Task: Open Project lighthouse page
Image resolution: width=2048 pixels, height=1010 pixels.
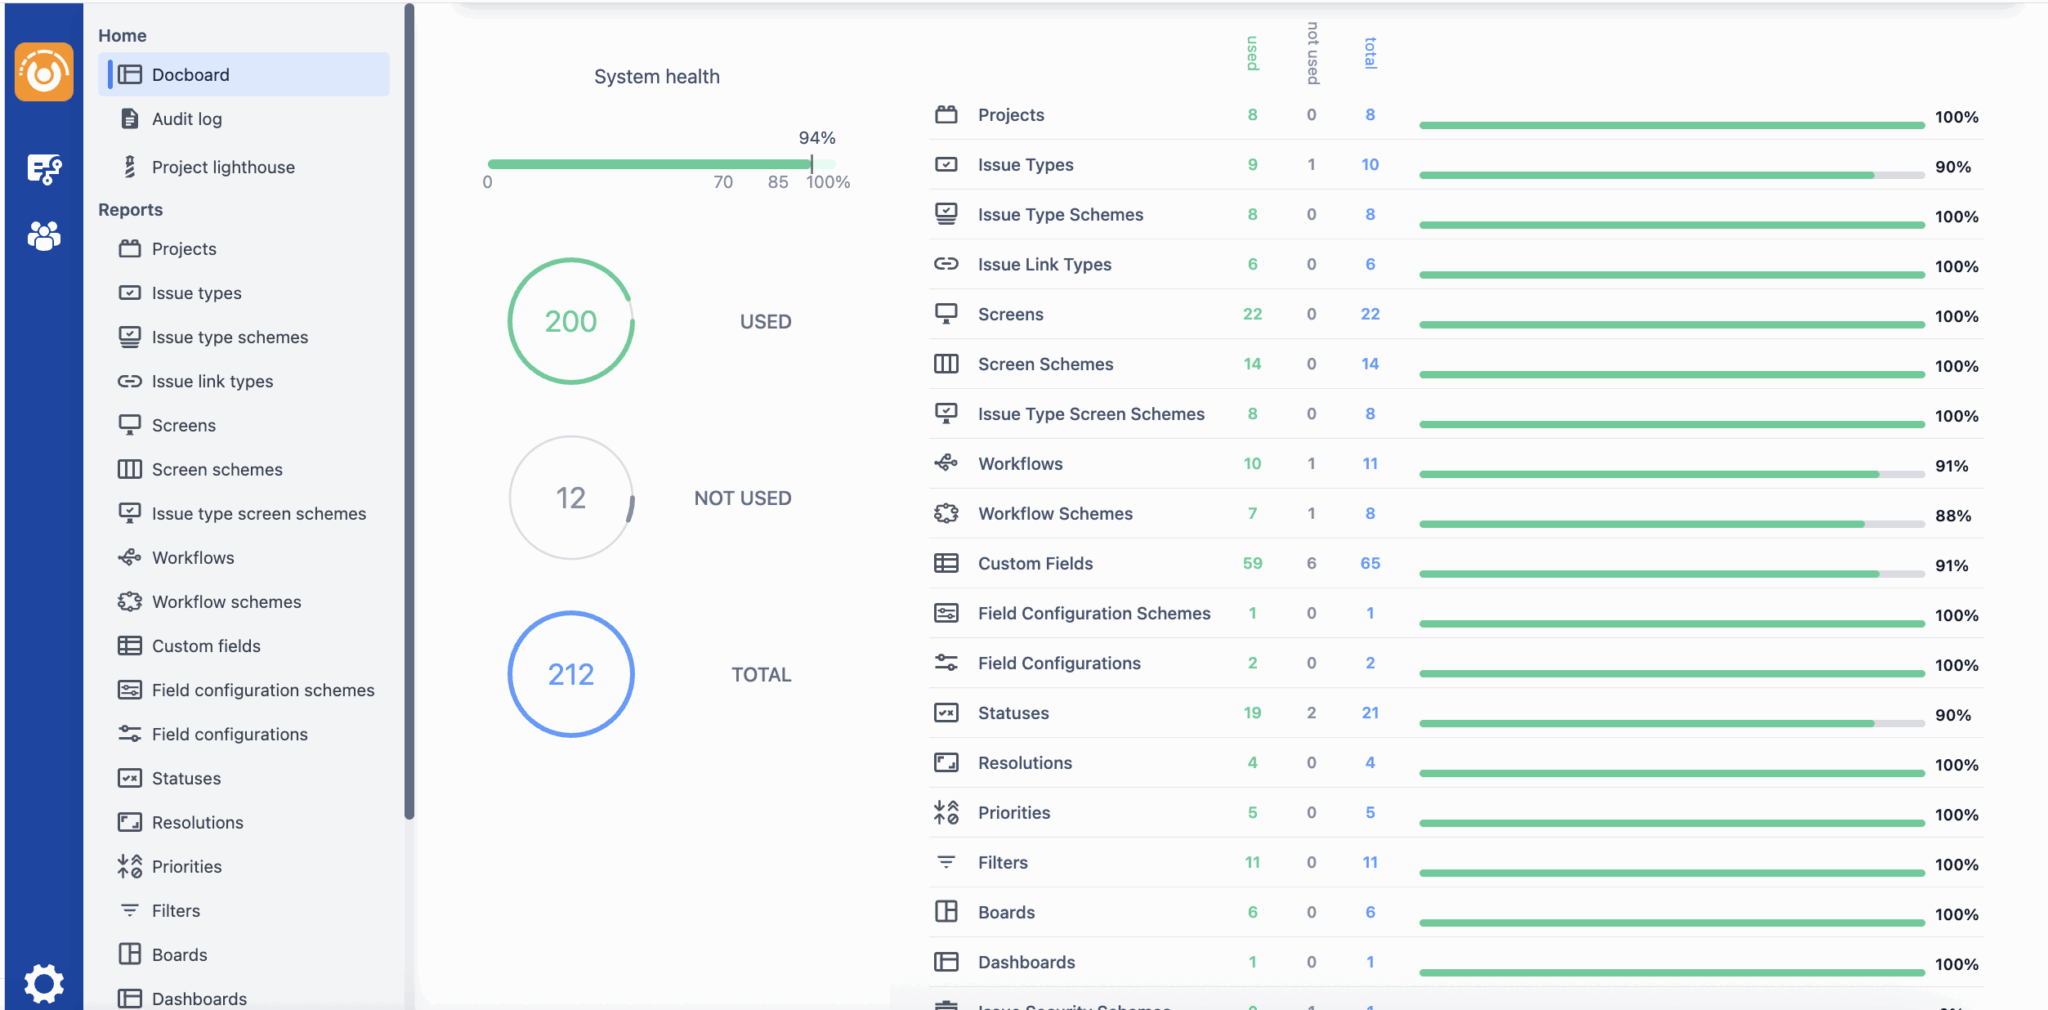Action: click(222, 167)
